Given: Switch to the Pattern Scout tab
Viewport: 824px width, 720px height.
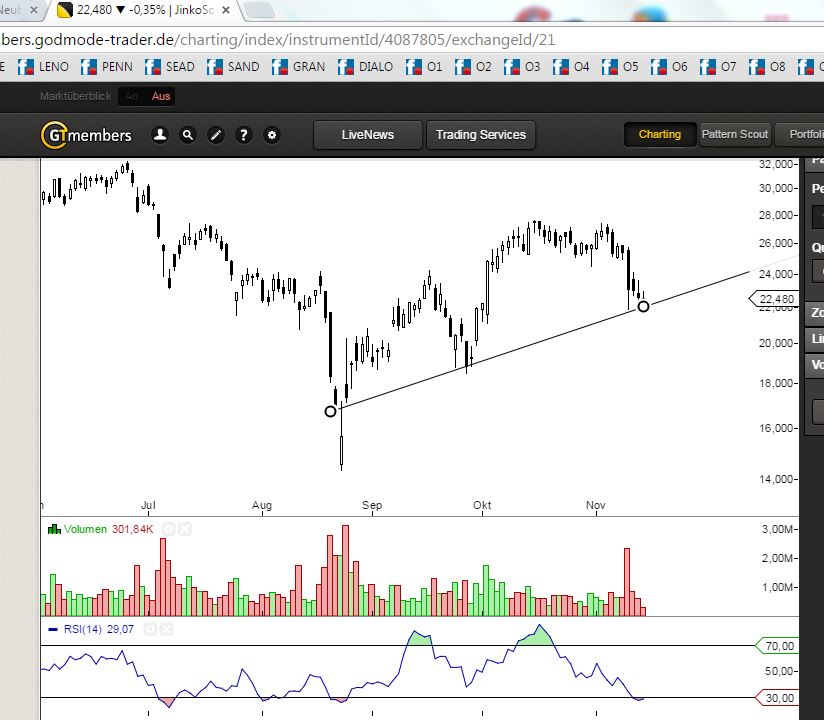Looking at the screenshot, I should click(735, 135).
